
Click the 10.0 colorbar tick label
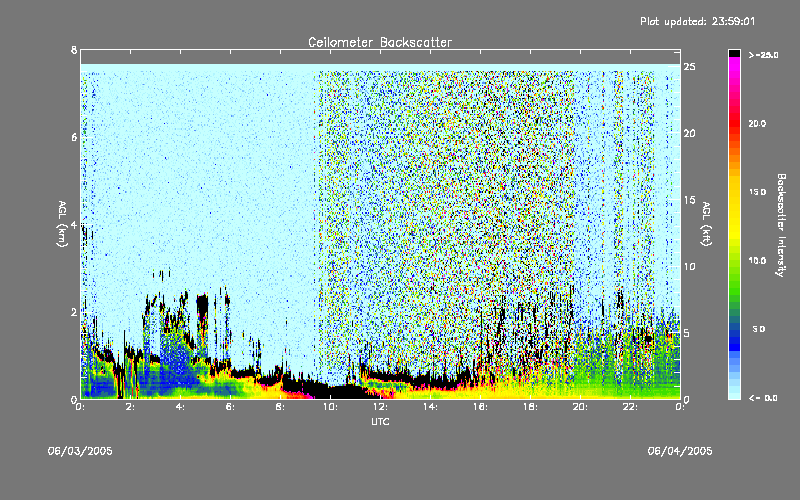click(757, 261)
